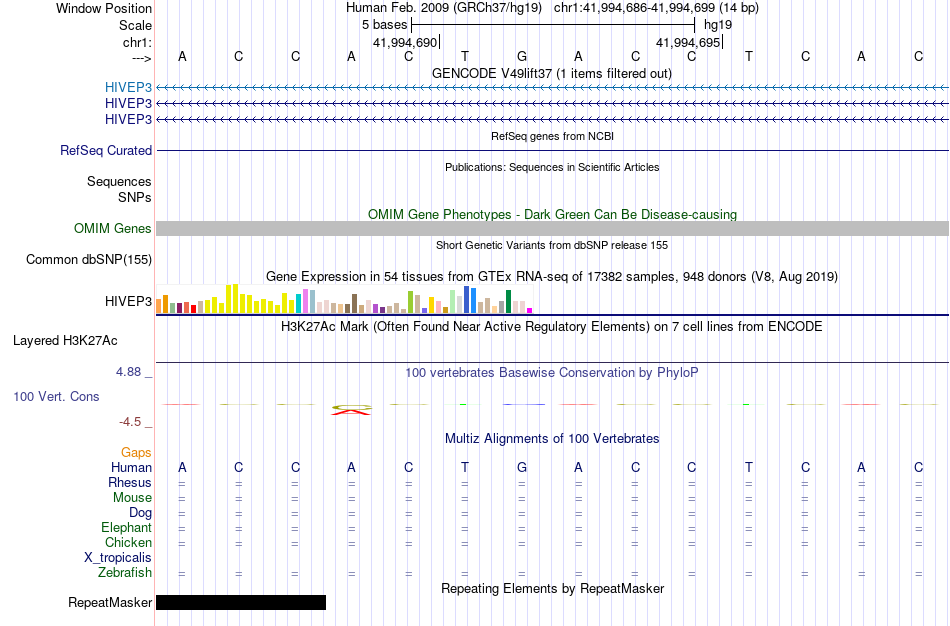Click the Human species label

coord(131,467)
